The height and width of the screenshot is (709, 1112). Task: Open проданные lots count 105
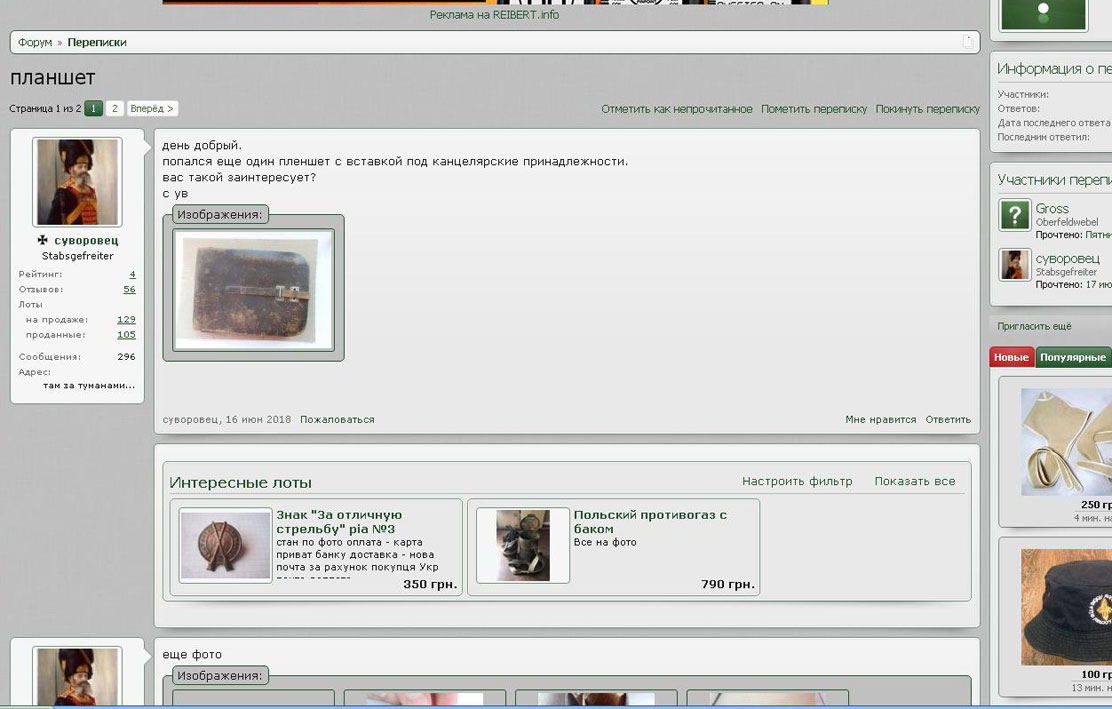(x=126, y=335)
